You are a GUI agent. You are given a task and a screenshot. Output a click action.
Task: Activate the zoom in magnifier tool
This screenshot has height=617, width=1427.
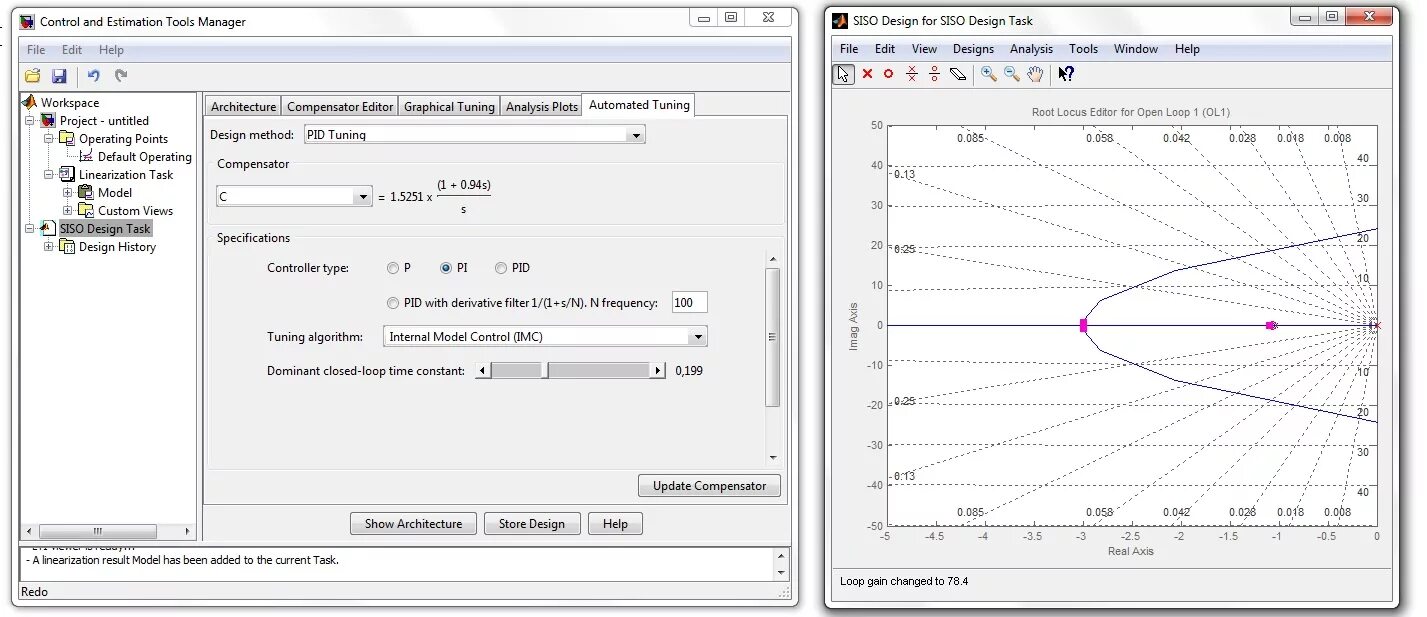(989, 74)
